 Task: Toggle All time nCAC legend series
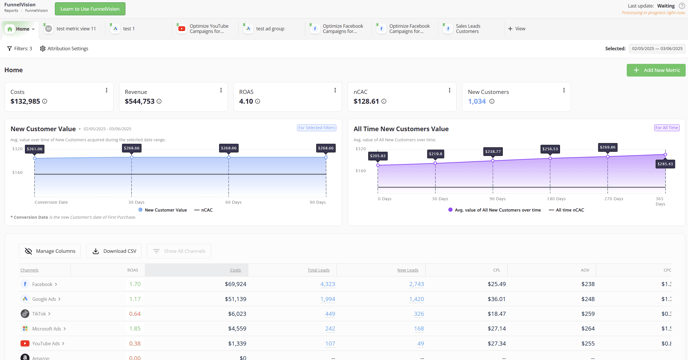tap(566, 210)
